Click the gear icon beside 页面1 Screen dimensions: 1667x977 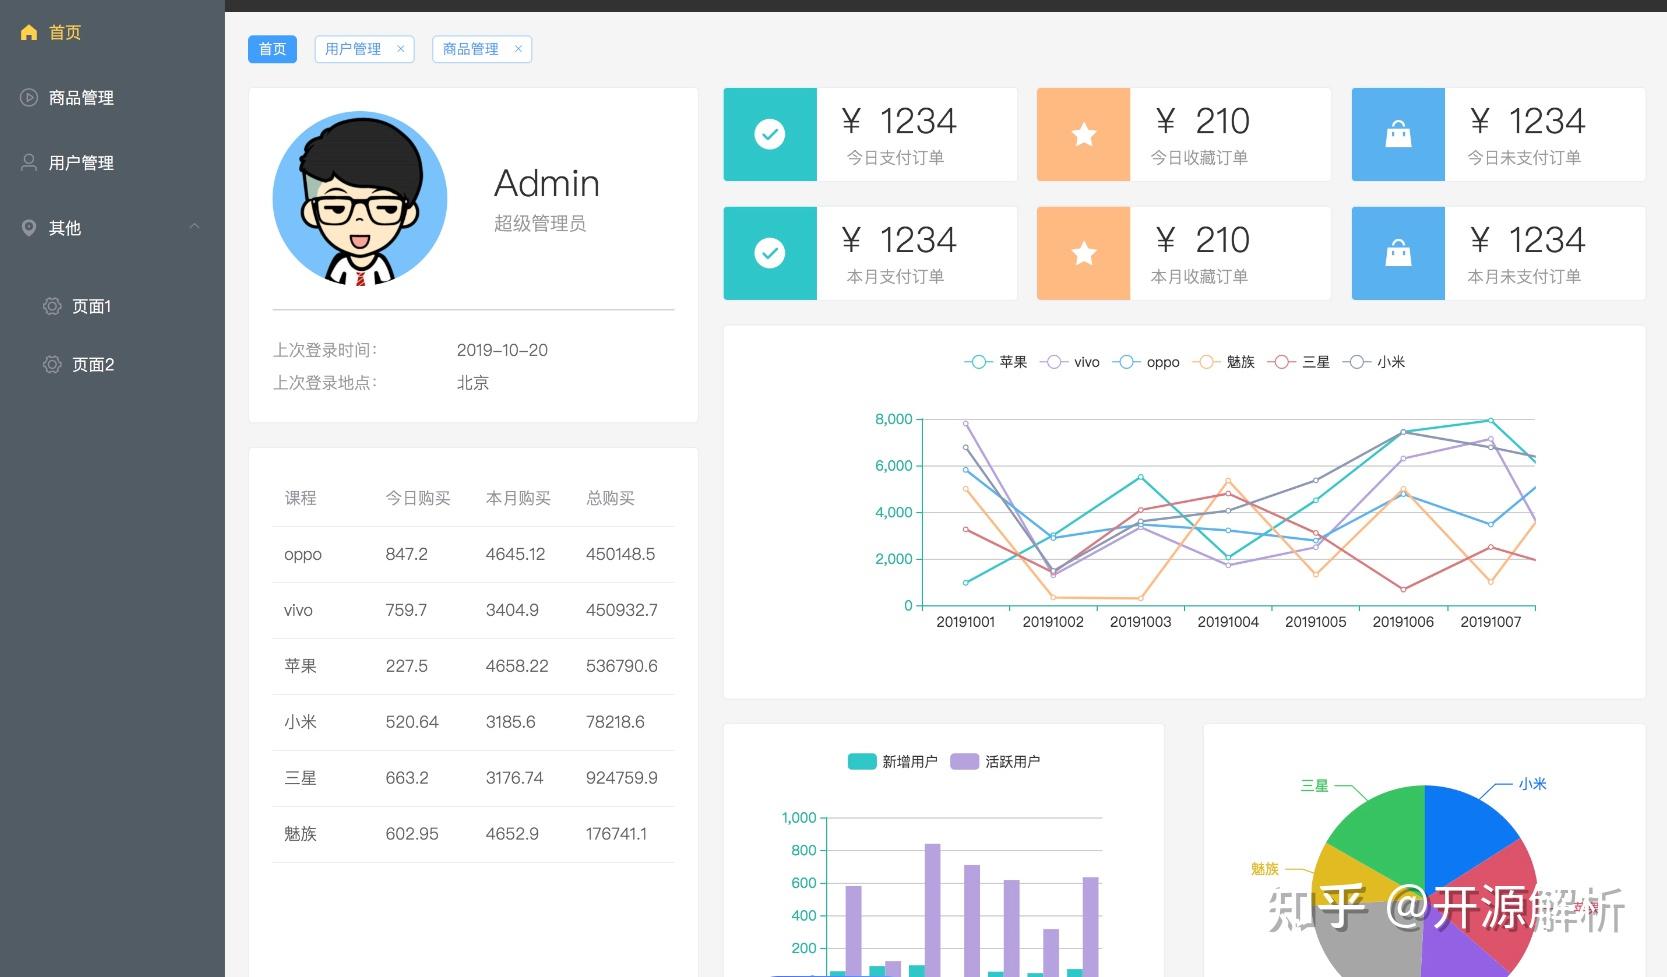pos(52,306)
